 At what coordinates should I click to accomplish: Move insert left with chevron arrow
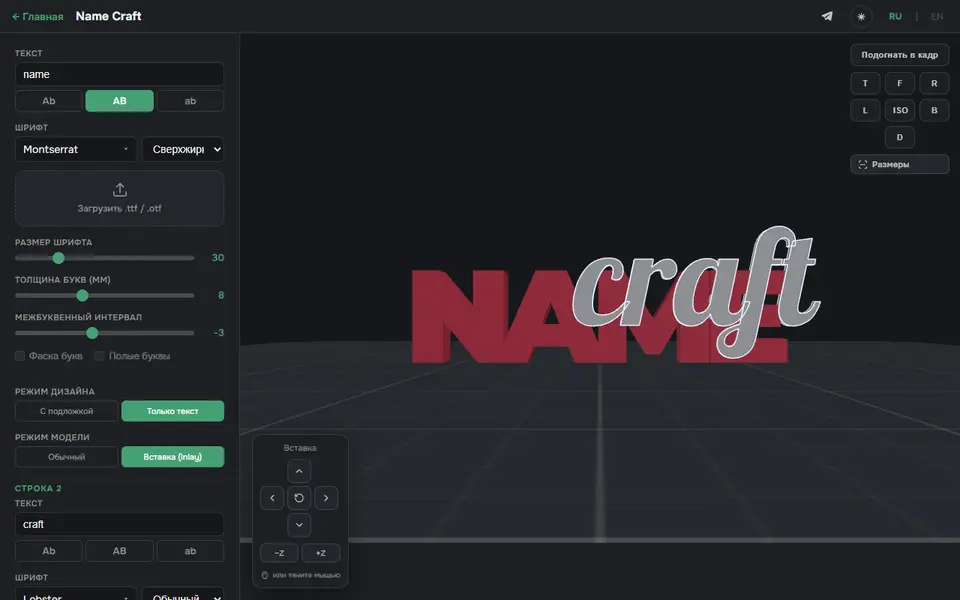click(272, 498)
